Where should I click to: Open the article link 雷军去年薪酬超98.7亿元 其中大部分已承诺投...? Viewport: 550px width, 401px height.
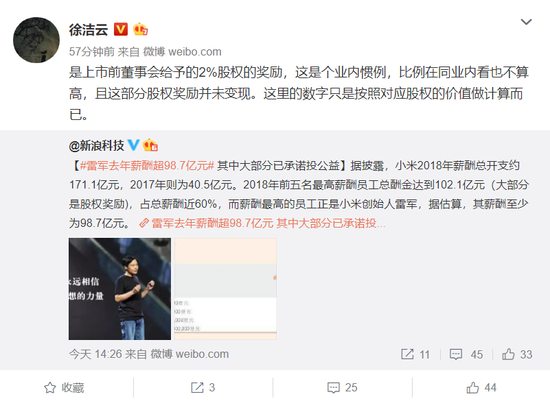pos(262,223)
